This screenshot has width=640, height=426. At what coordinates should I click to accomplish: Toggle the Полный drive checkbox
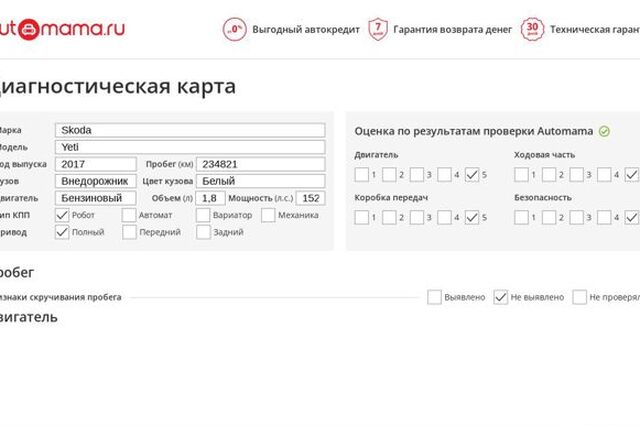click(x=62, y=232)
